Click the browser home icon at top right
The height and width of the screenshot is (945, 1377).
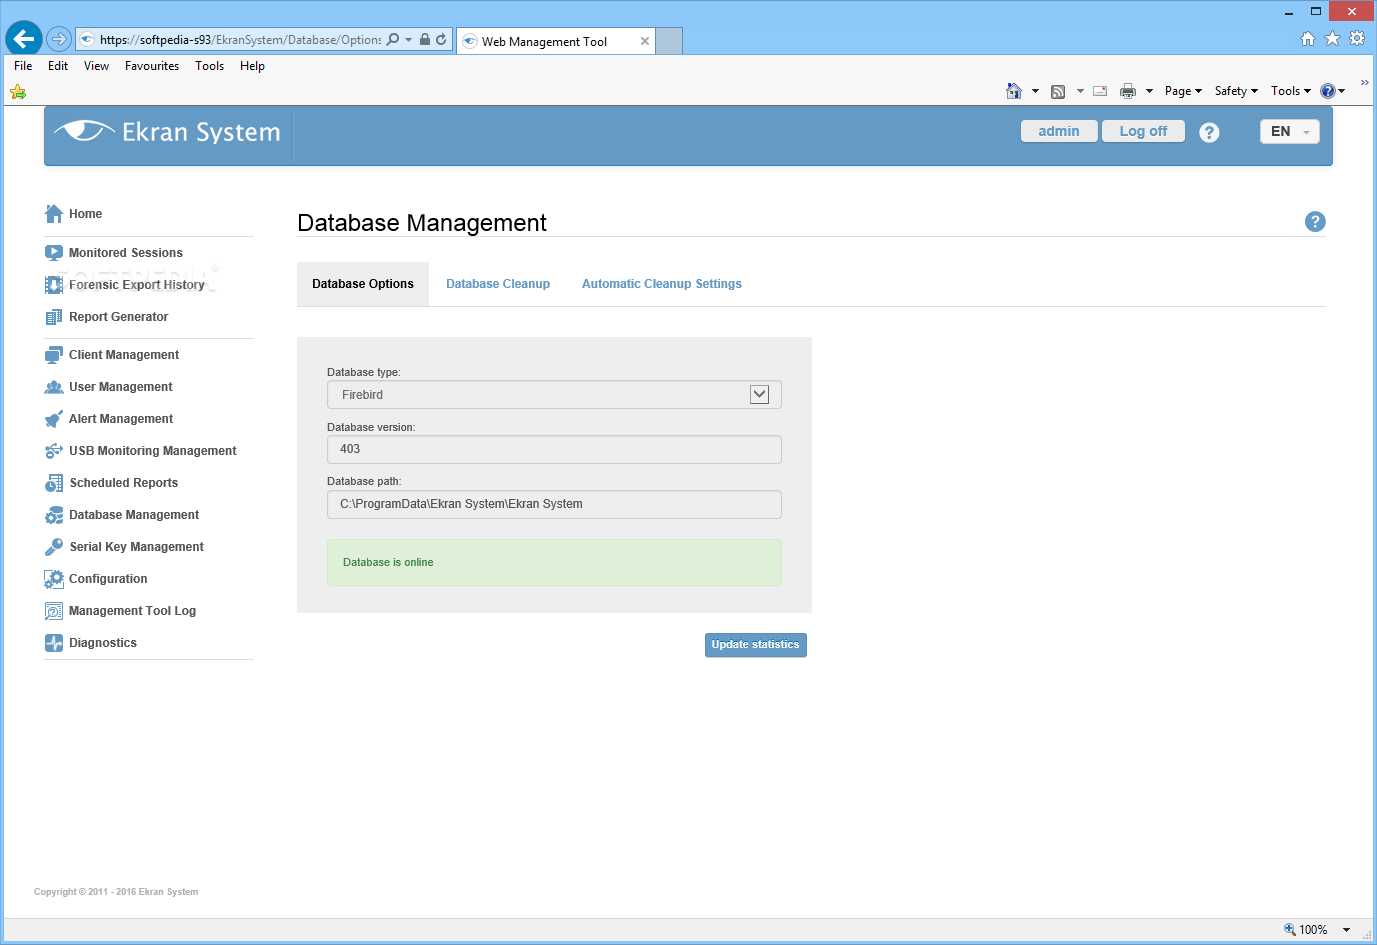coord(1307,38)
